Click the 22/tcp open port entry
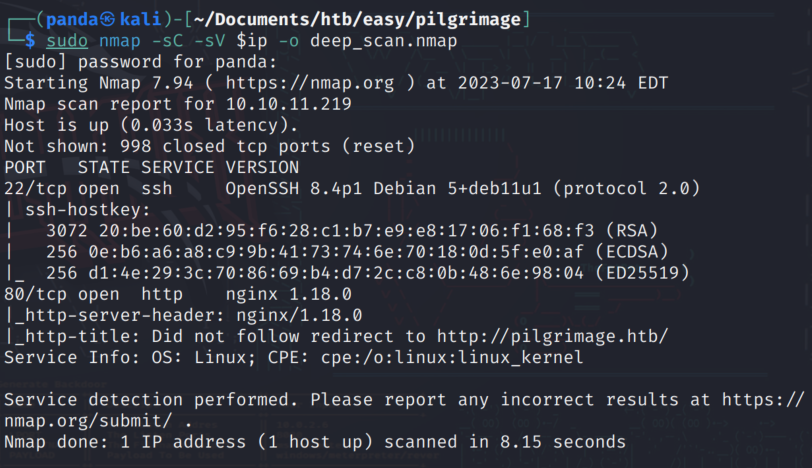 coord(62,189)
